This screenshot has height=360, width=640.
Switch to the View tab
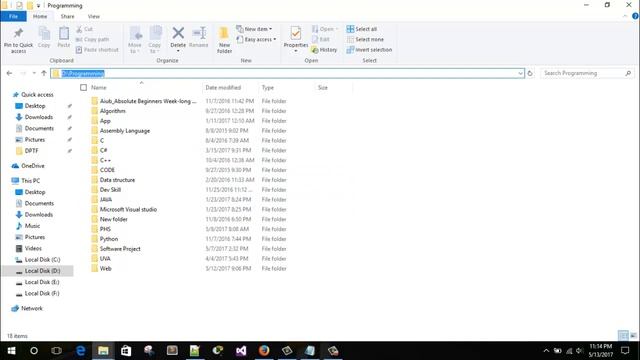point(93,16)
